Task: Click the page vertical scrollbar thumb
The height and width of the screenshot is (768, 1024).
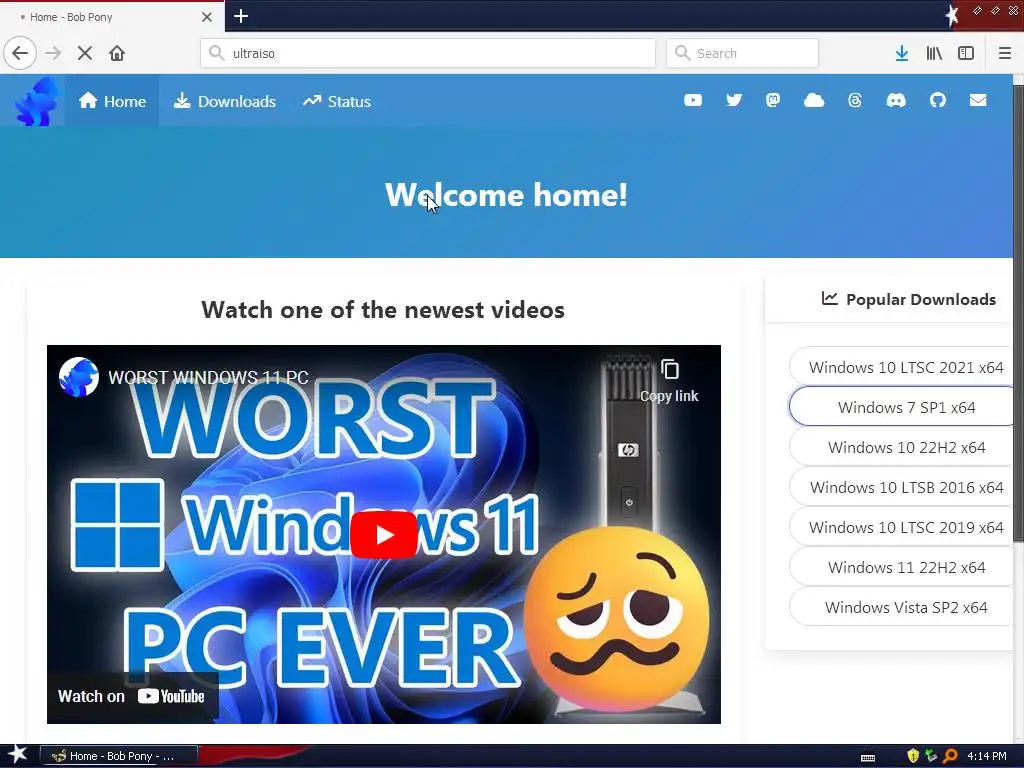Action: point(1018,313)
